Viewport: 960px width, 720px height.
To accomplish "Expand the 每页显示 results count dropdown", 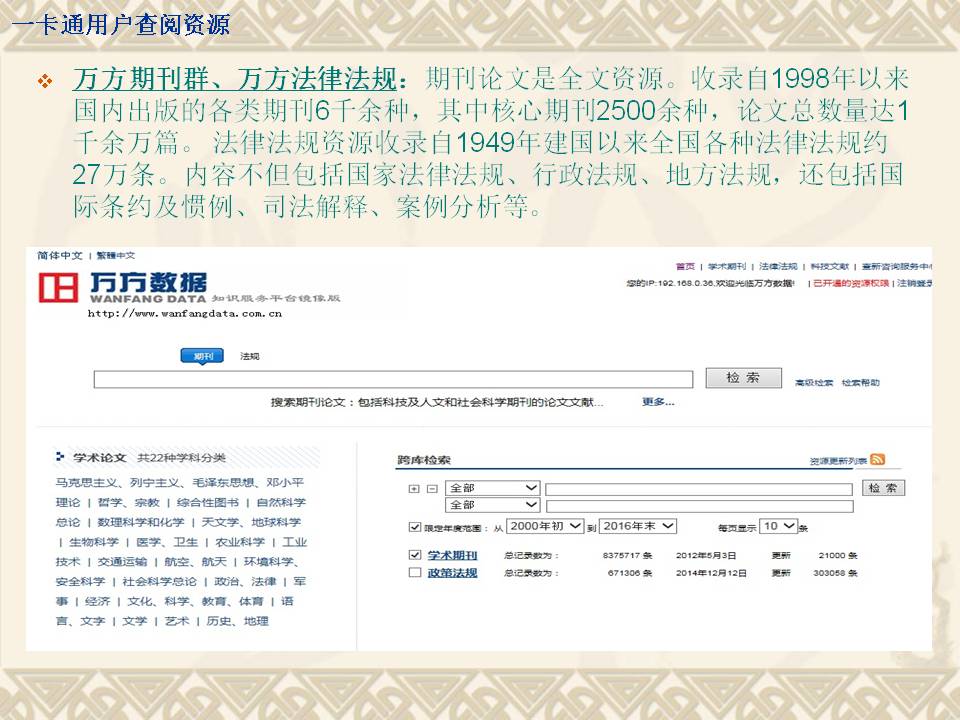I will (778, 526).
